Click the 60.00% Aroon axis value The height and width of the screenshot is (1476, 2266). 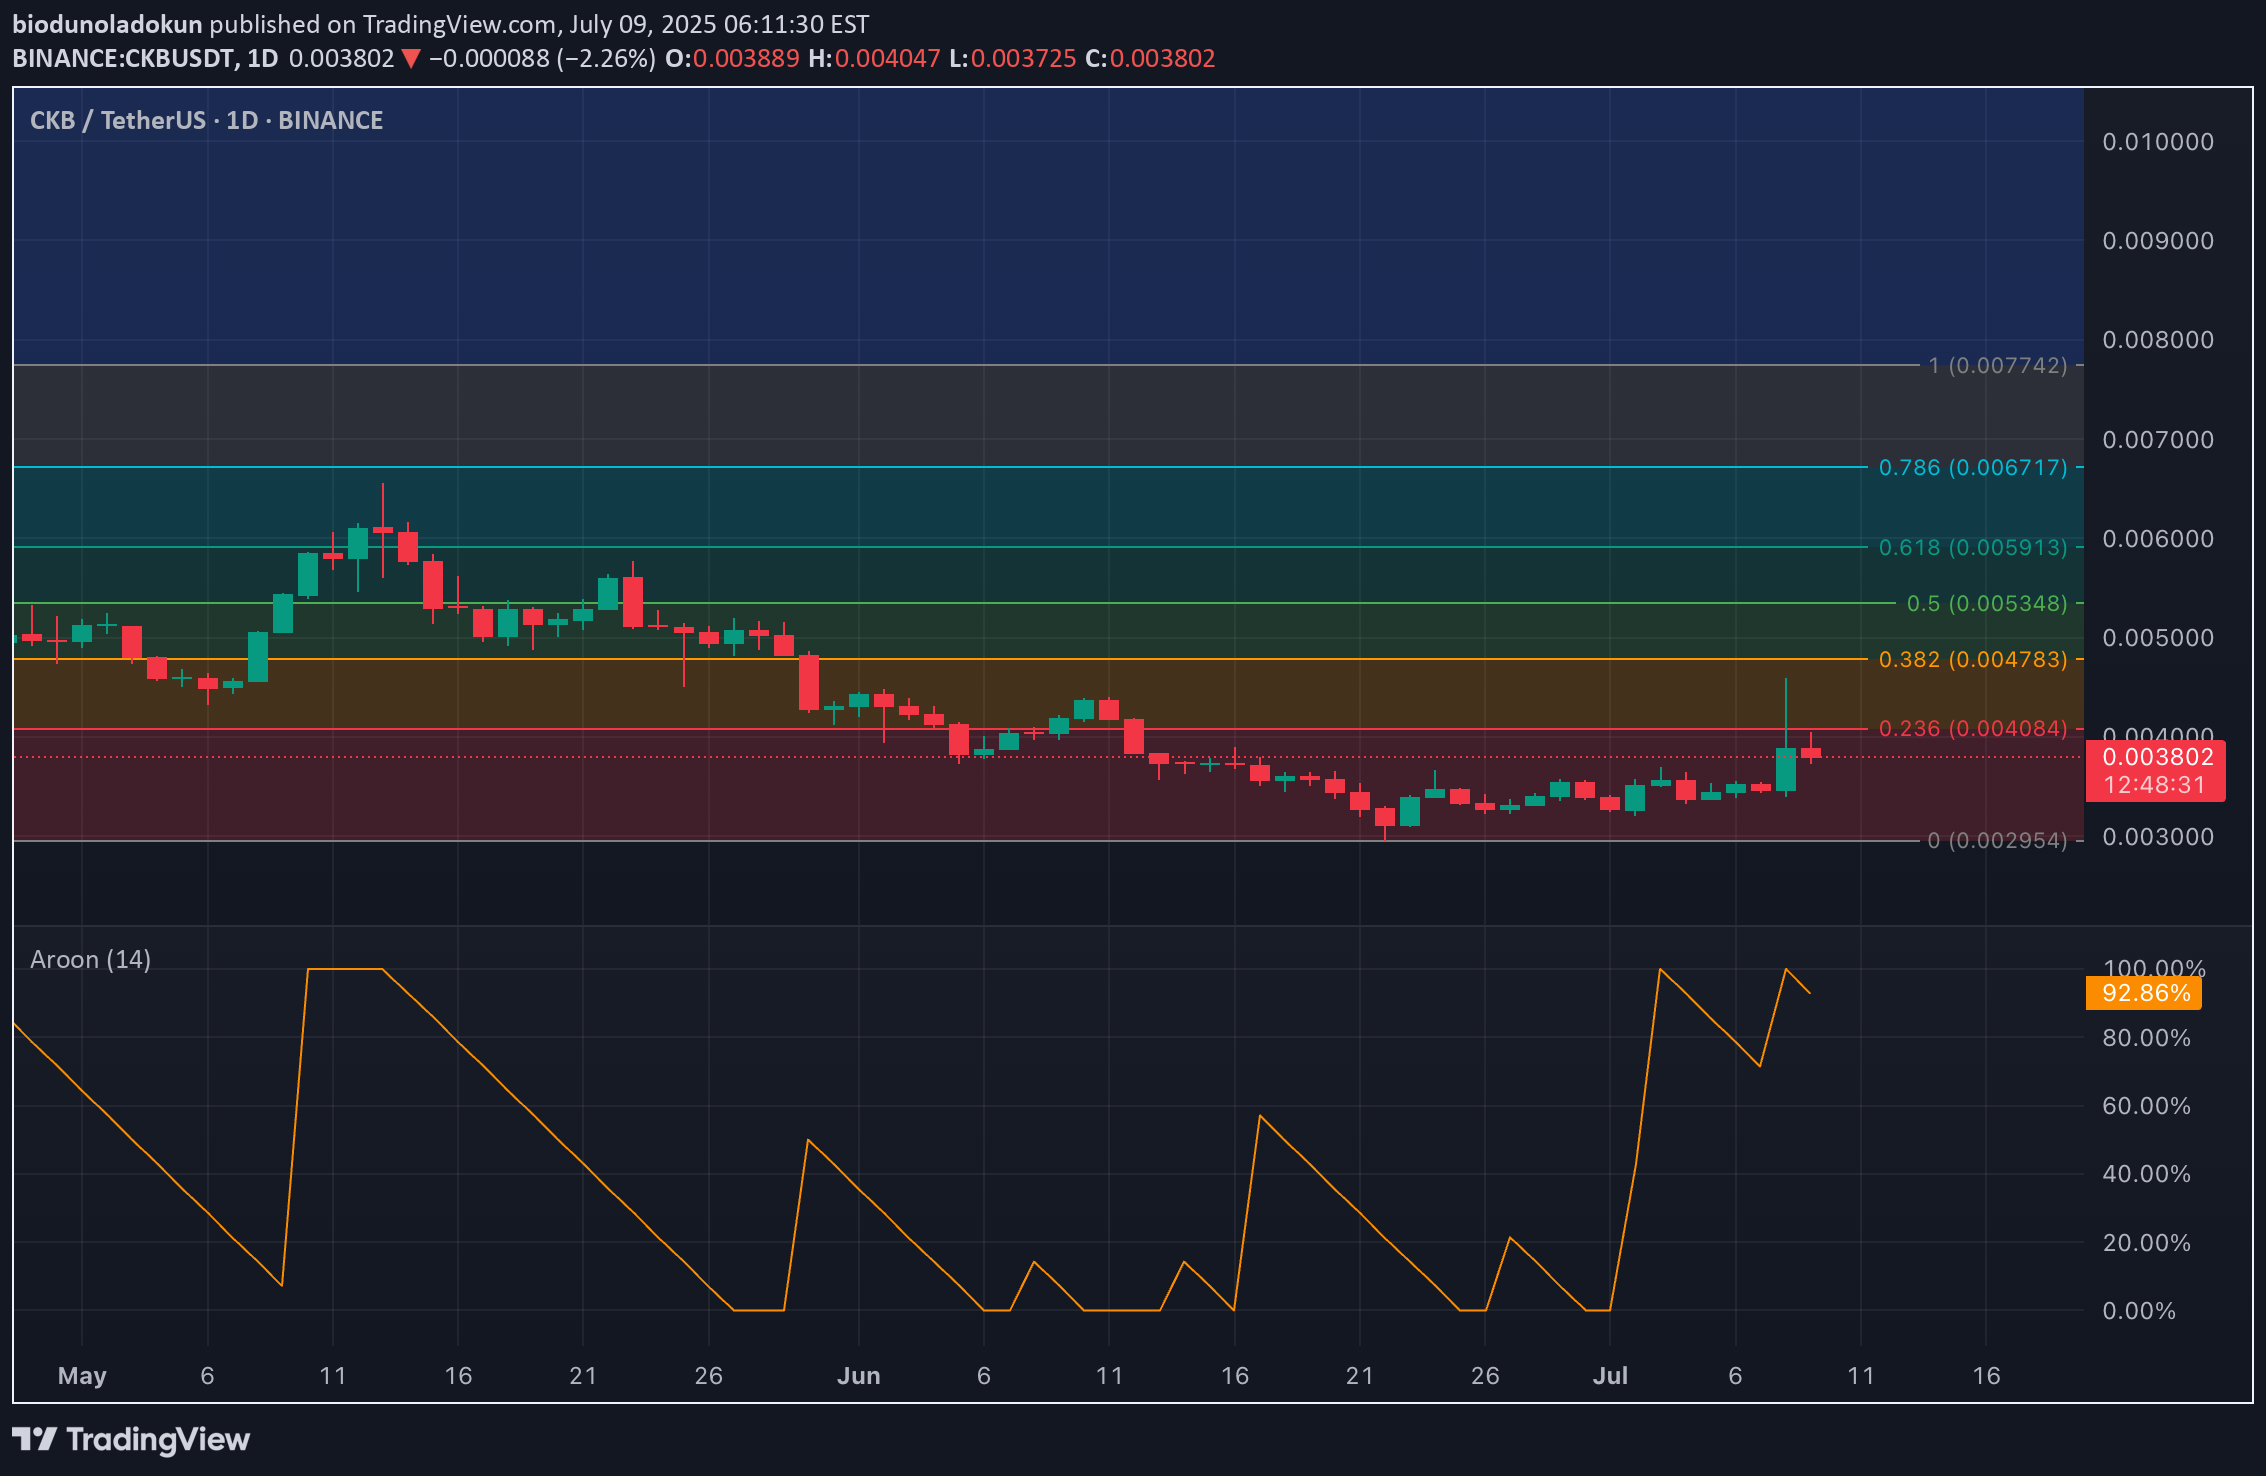pyautogui.click(x=2146, y=1106)
